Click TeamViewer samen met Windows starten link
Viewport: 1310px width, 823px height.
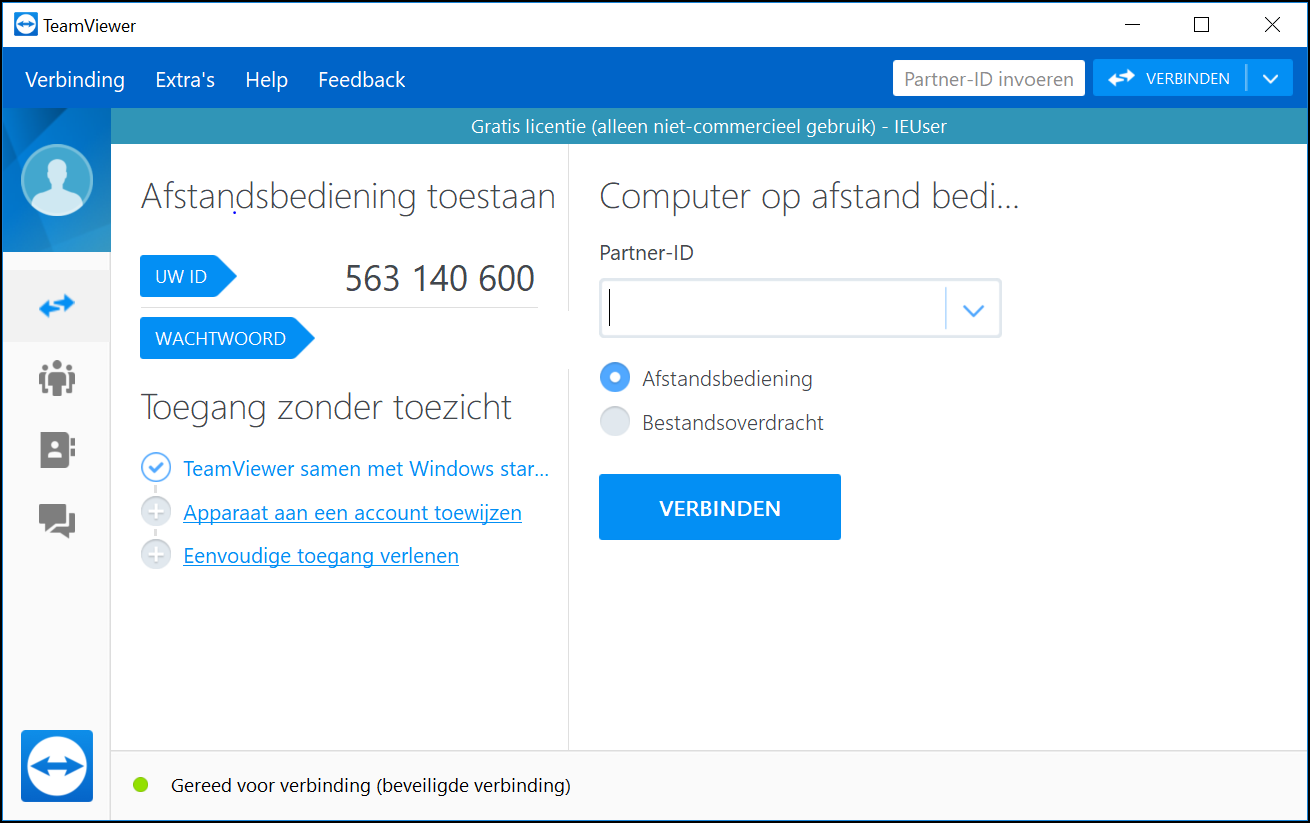pos(366,468)
